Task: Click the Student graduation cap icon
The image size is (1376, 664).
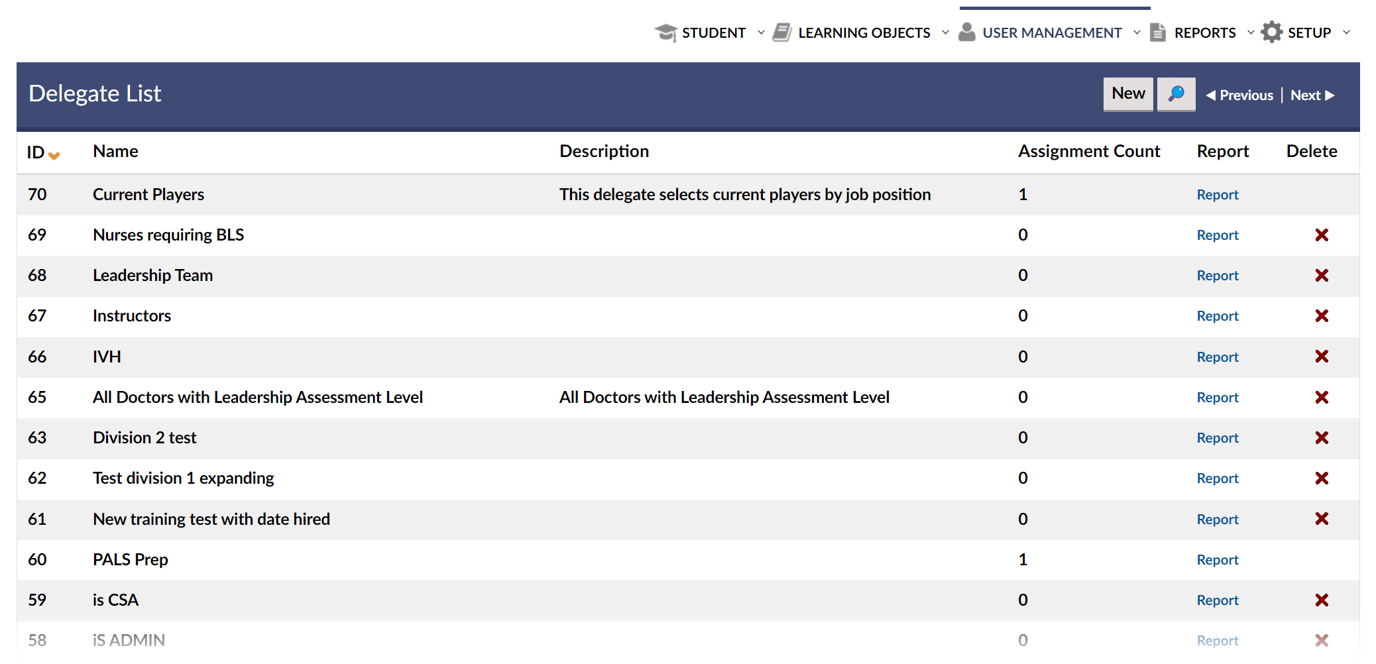Action: (665, 32)
